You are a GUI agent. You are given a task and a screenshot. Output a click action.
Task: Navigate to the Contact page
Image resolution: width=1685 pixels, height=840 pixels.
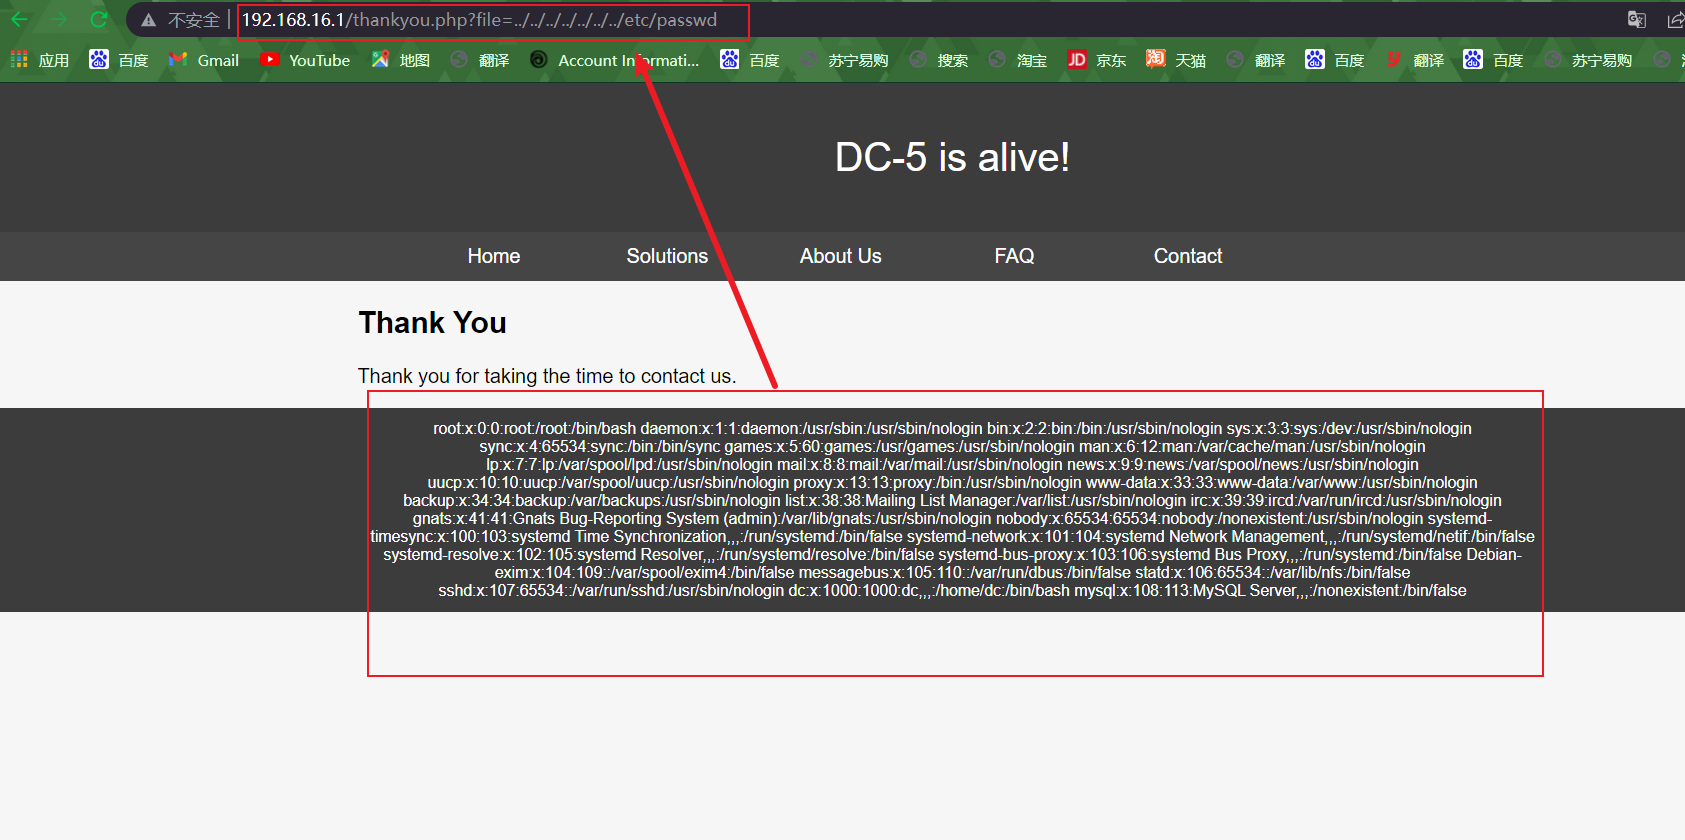click(x=1187, y=256)
